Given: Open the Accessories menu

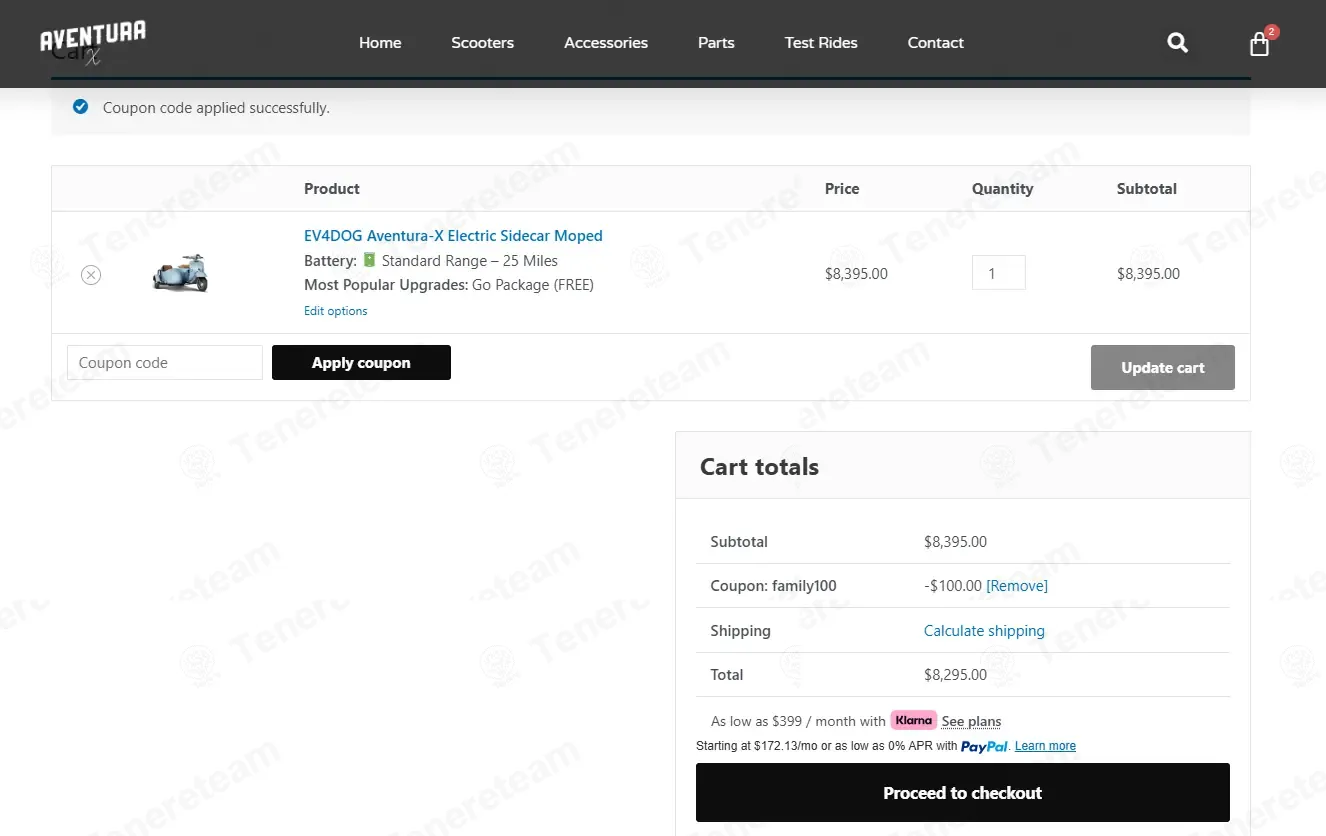Looking at the screenshot, I should coord(606,43).
